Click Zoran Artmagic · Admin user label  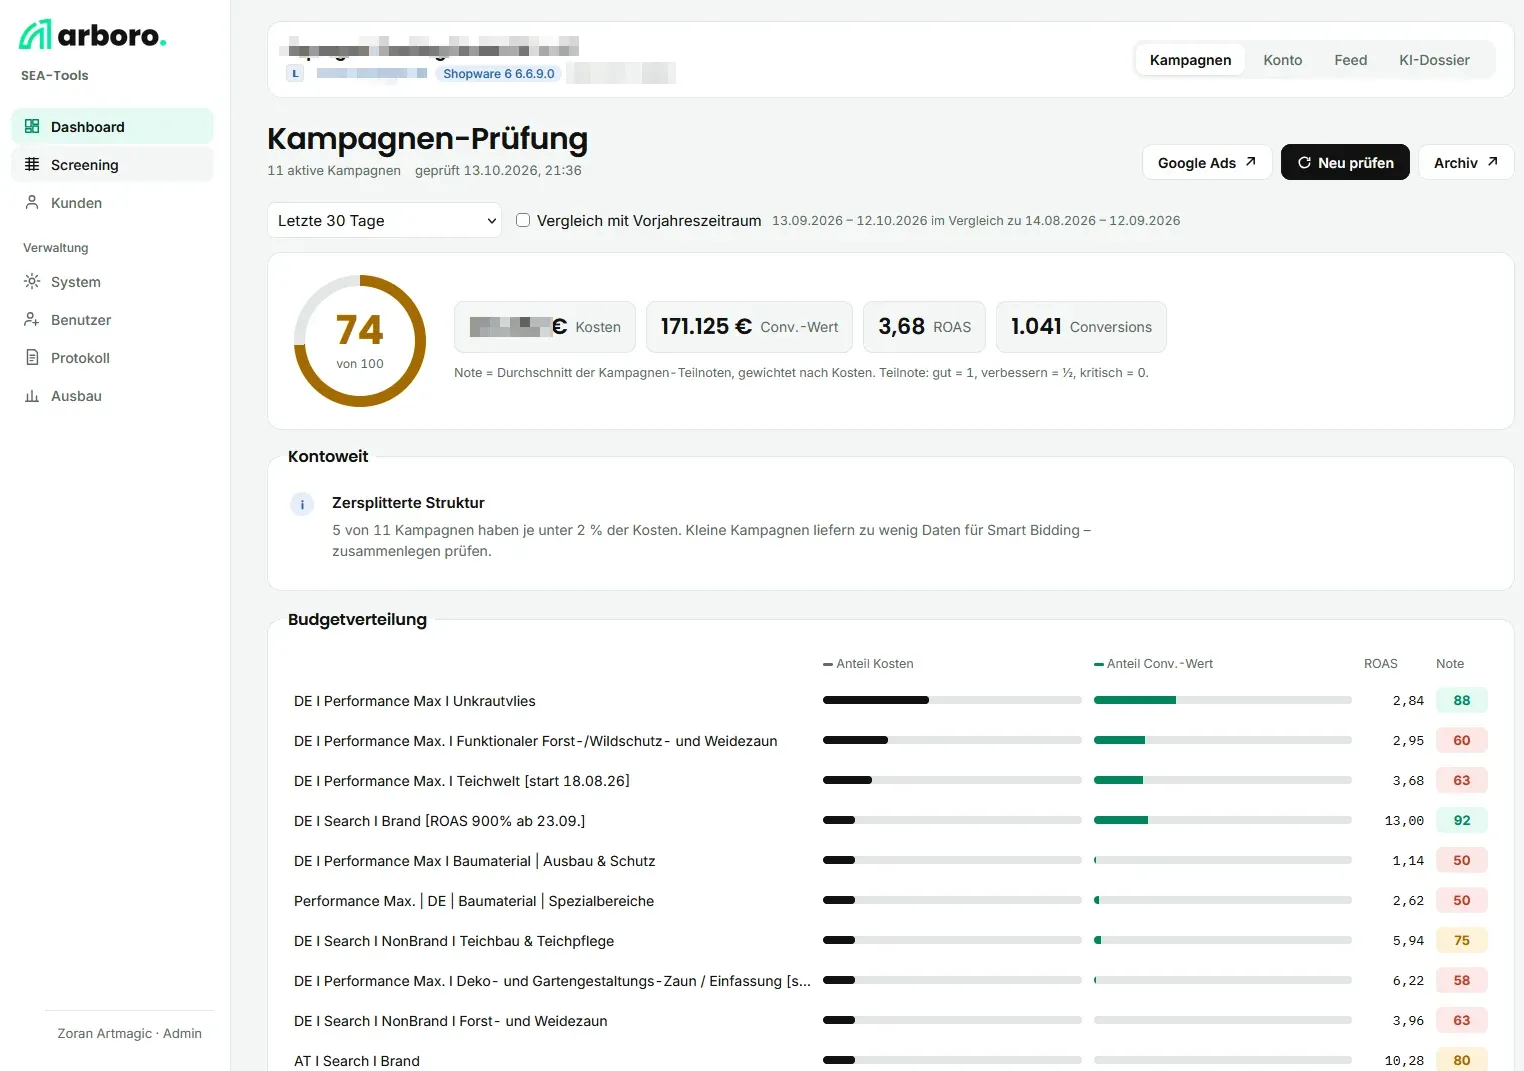(x=130, y=1034)
